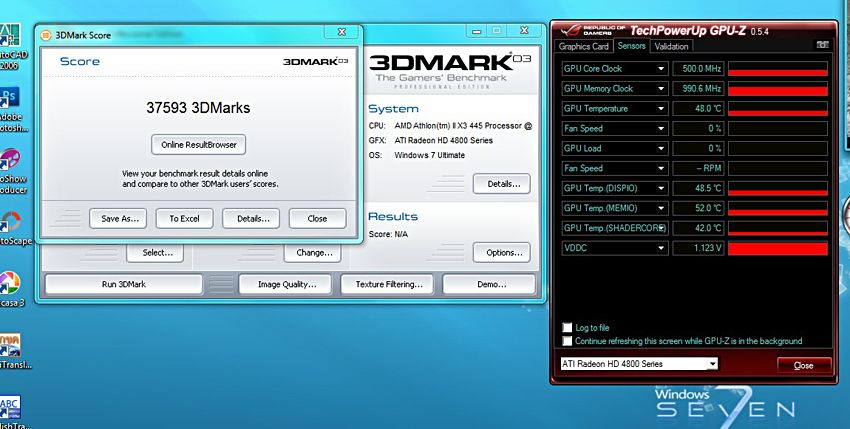The height and width of the screenshot is (429, 850).
Task: Click the Run 3DMark button
Action: pos(124,284)
